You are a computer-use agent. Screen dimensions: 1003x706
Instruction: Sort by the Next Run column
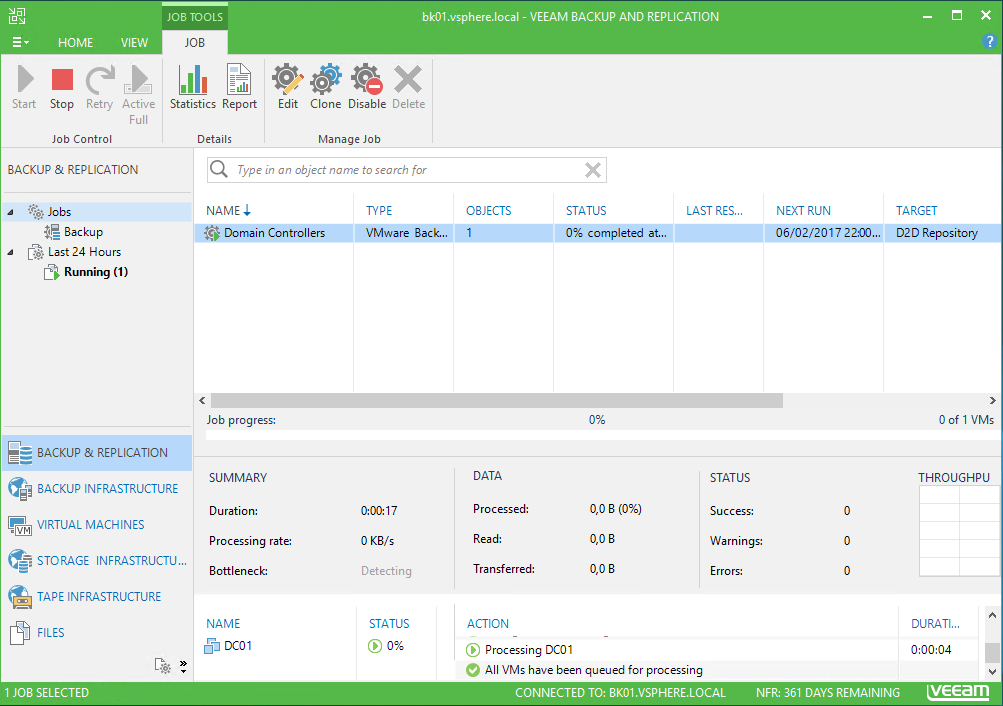click(x=803, y=210)
